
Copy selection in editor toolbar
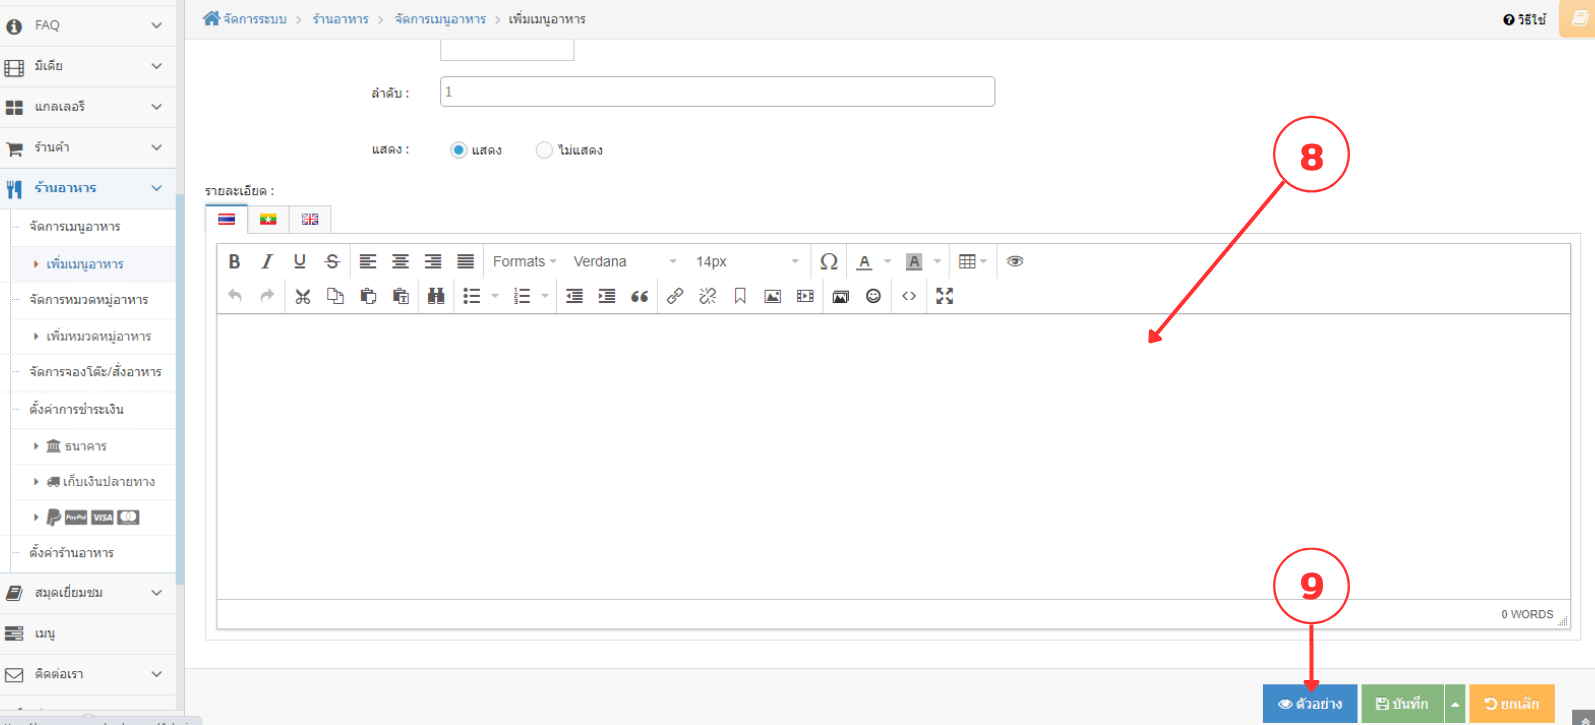[336, 296]
